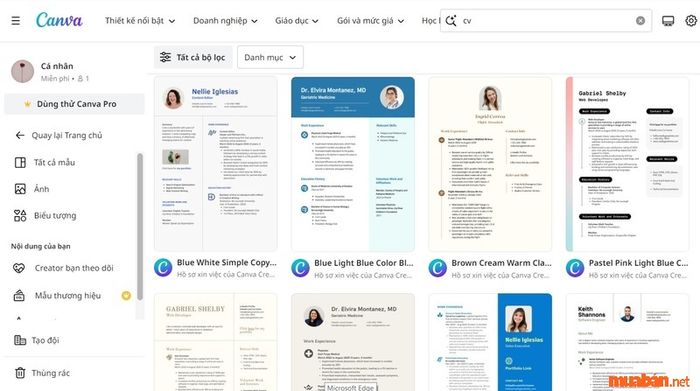This screenshot has height=391, width=700.
Task: Click the Học menu item
Action: (430, 21)
